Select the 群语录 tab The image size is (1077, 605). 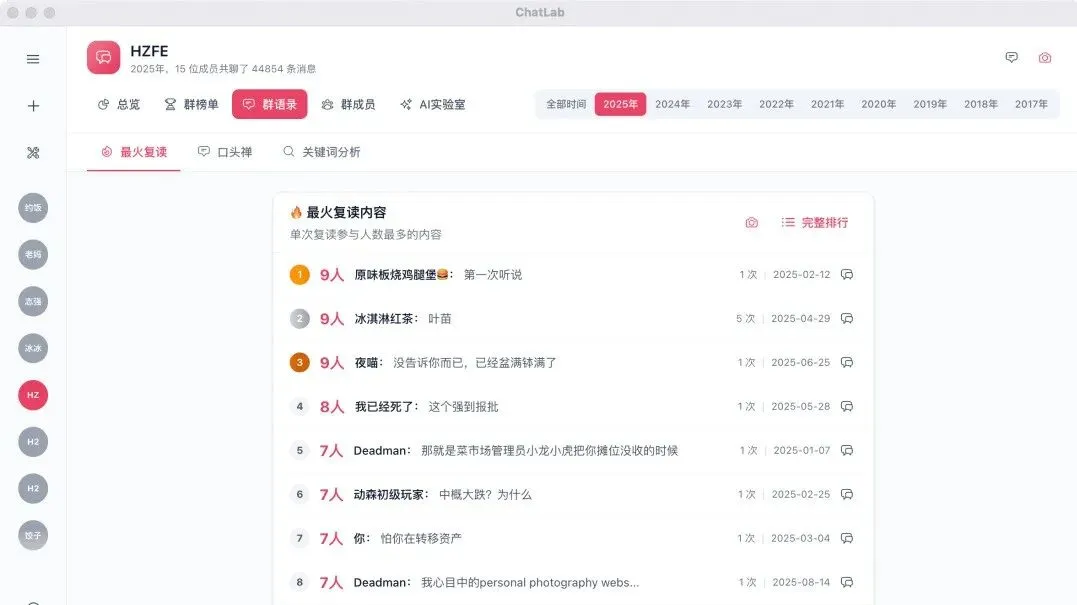point(269,104)
